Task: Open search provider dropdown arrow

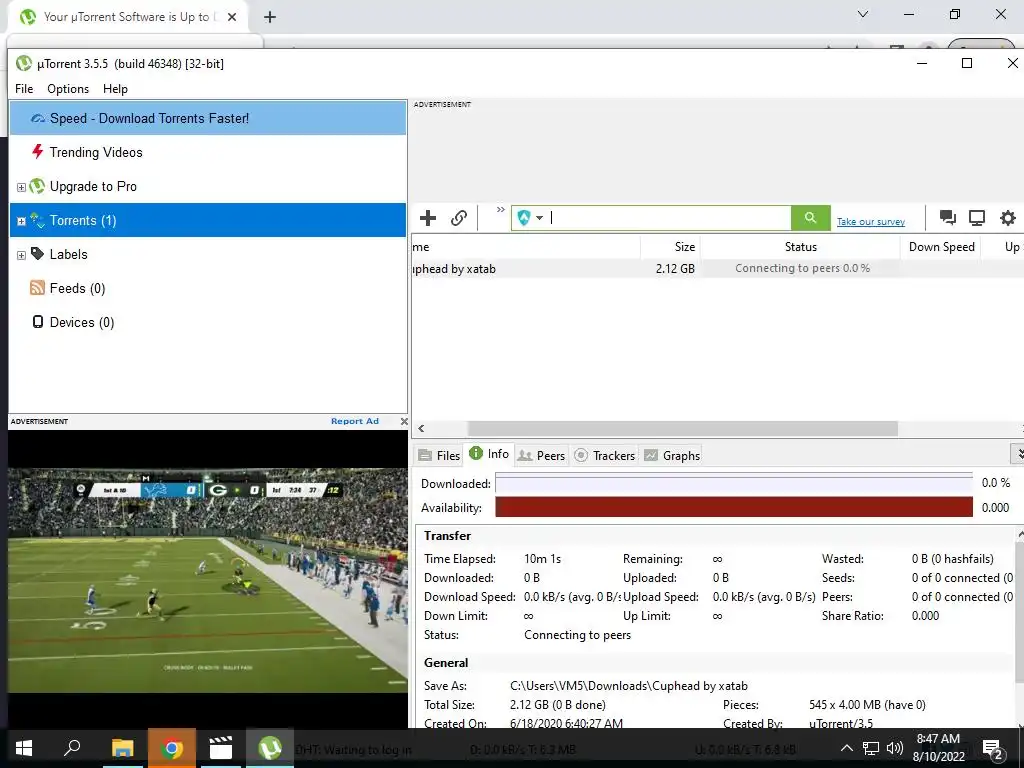Action: pos(539,218)
